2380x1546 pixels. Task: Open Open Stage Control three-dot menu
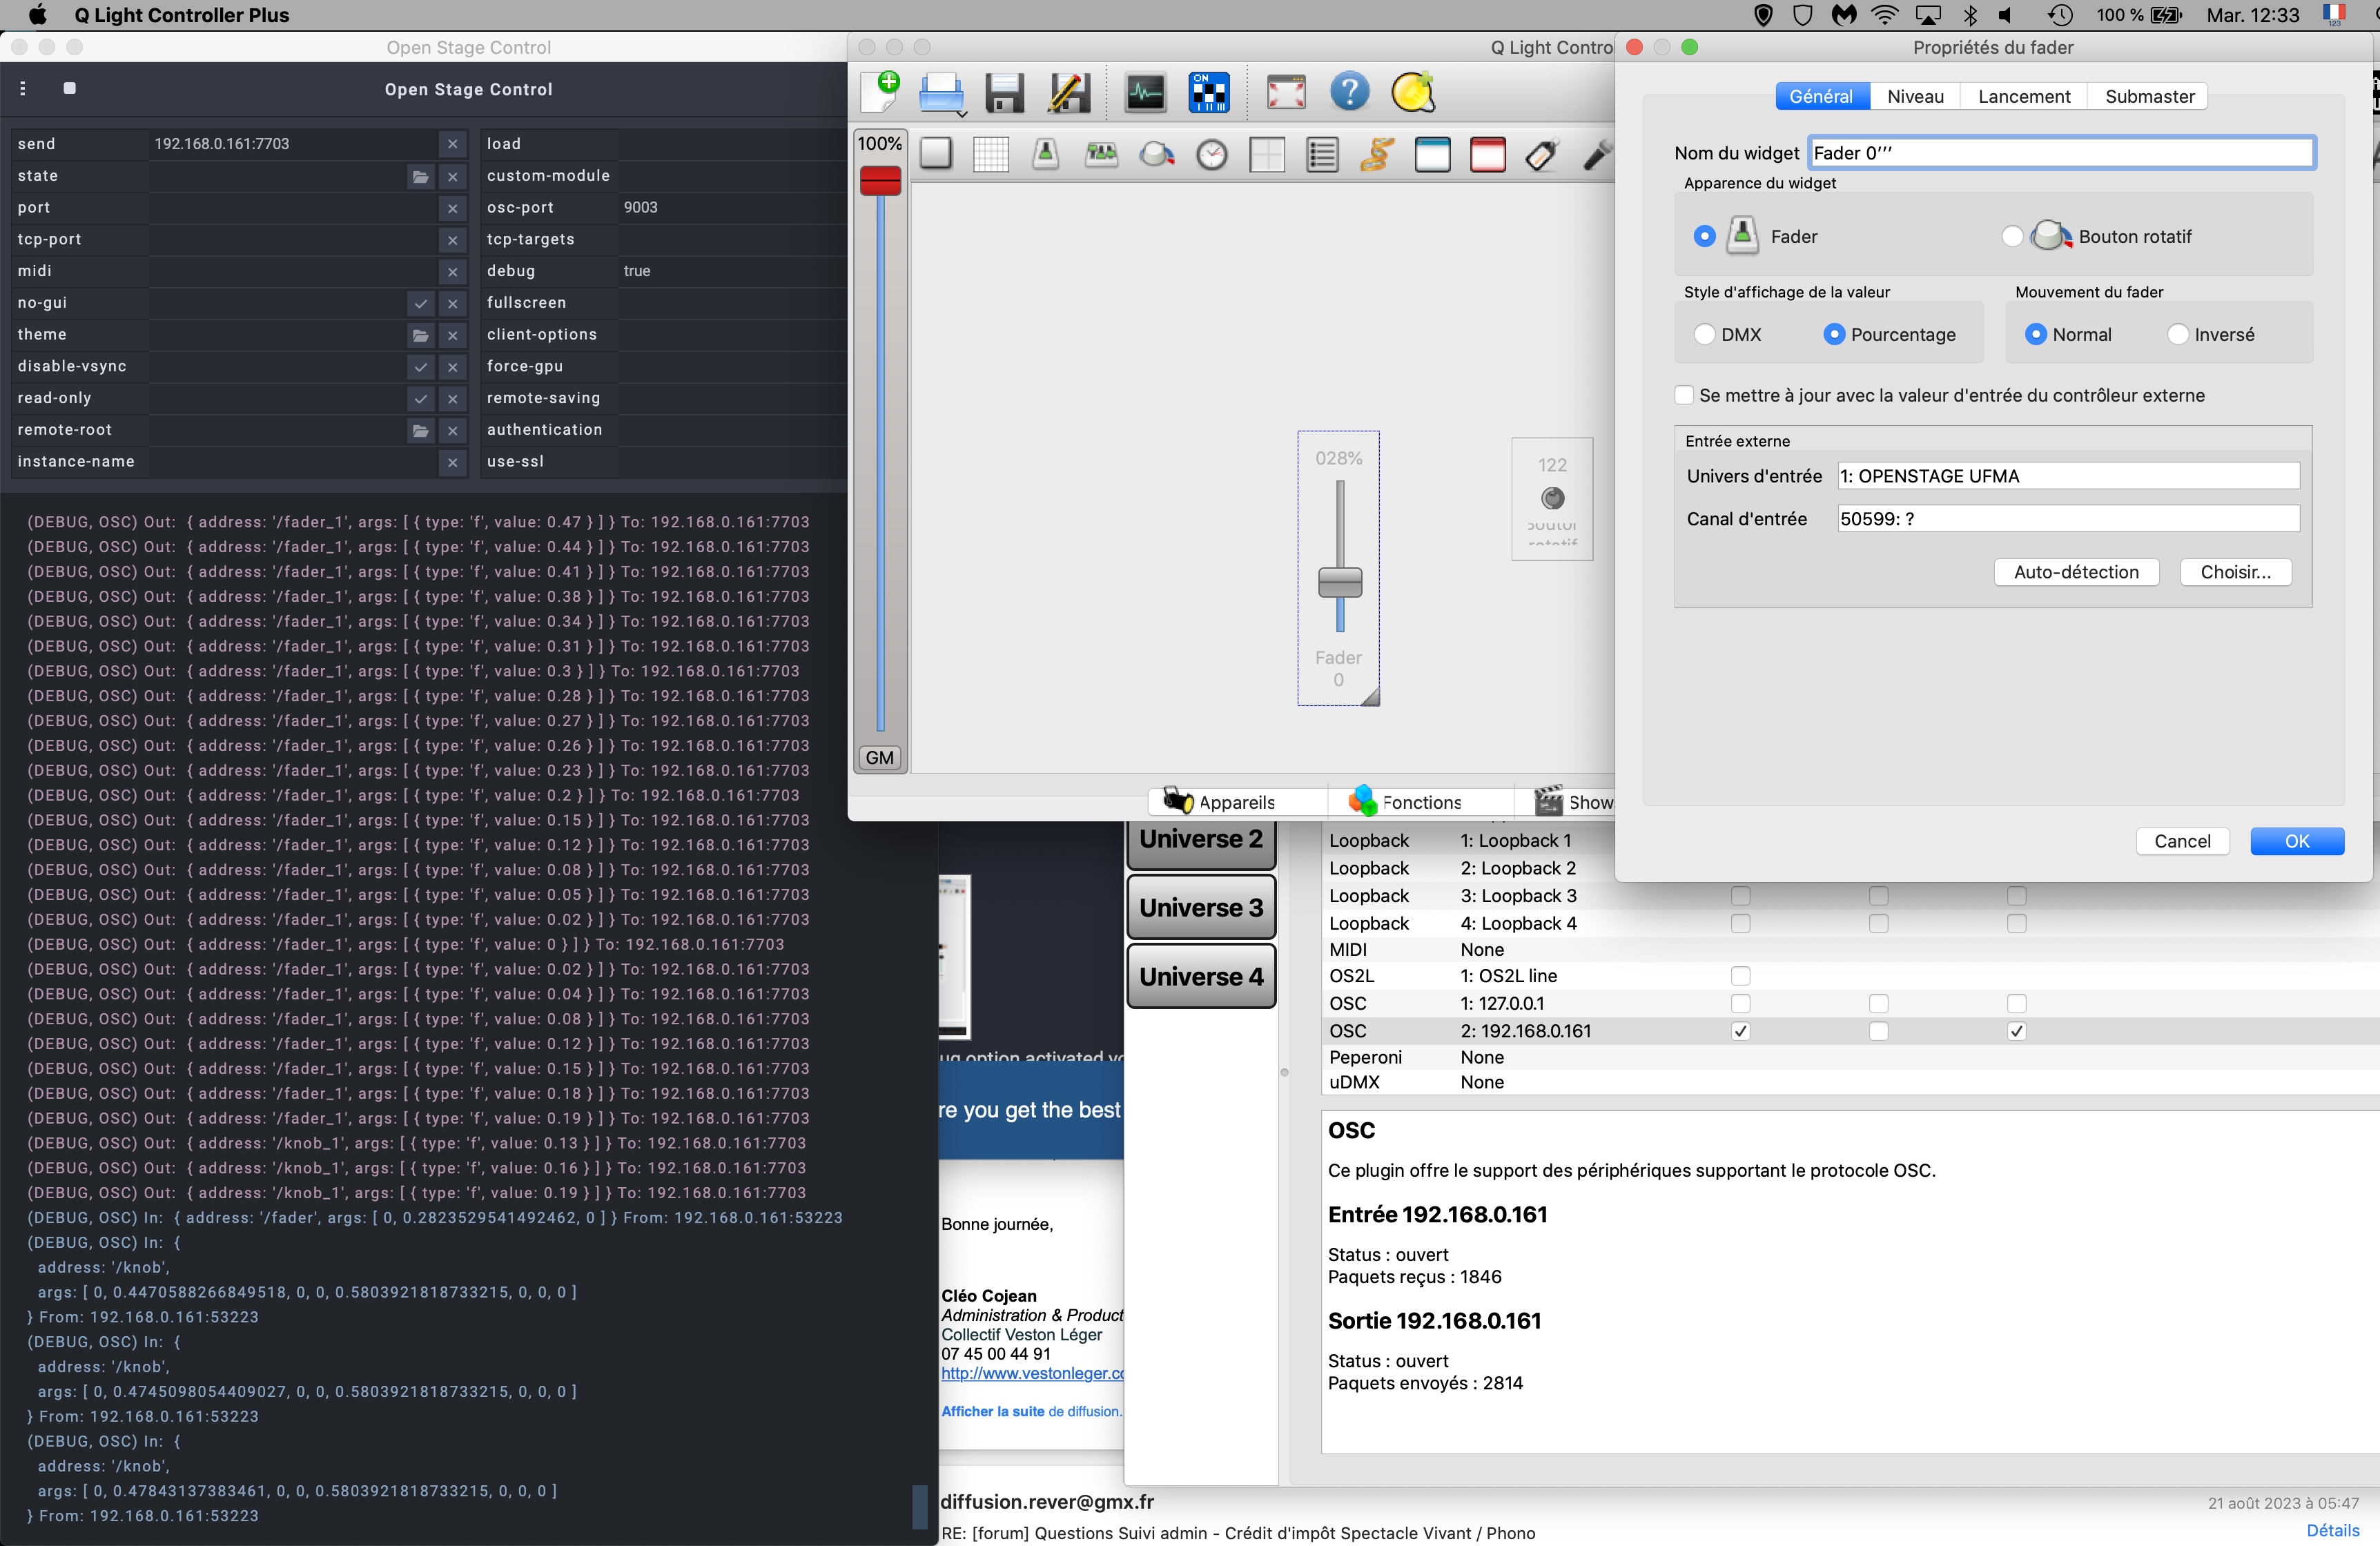click(23, 88)
